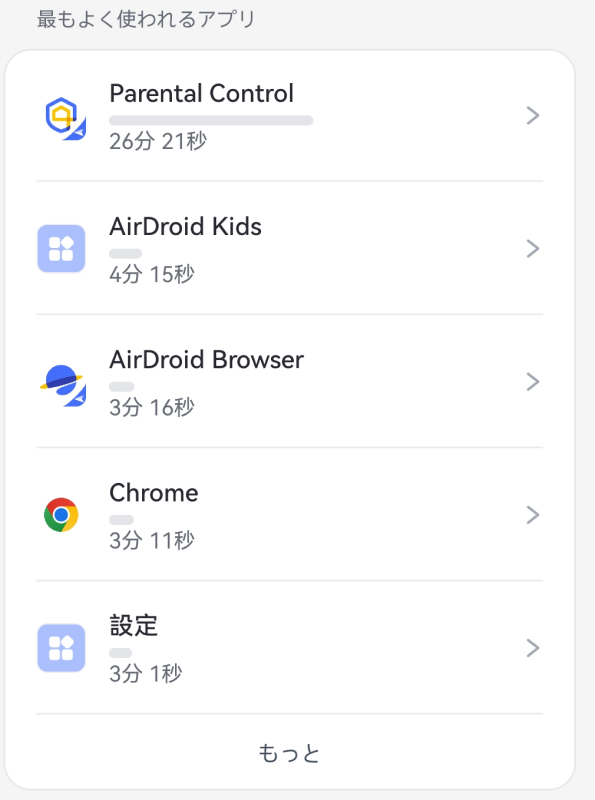Expand AirDroid Kids usage details

coord(533,248)
